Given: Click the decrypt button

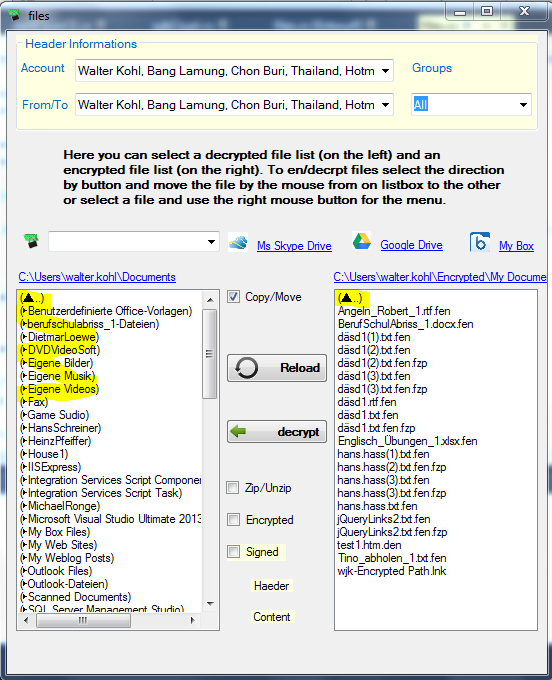Looking at the screenshot, I should tap(277, 432).
